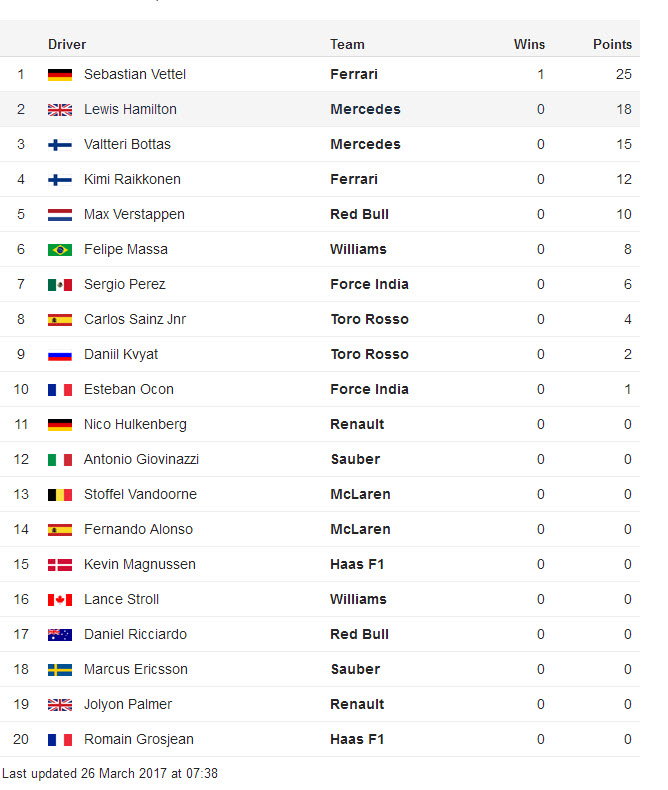Image resolution: width=668 pixels, height=790 pixels.
Task: Select Fernando Alonso driver name
Action: coord(139,530)
